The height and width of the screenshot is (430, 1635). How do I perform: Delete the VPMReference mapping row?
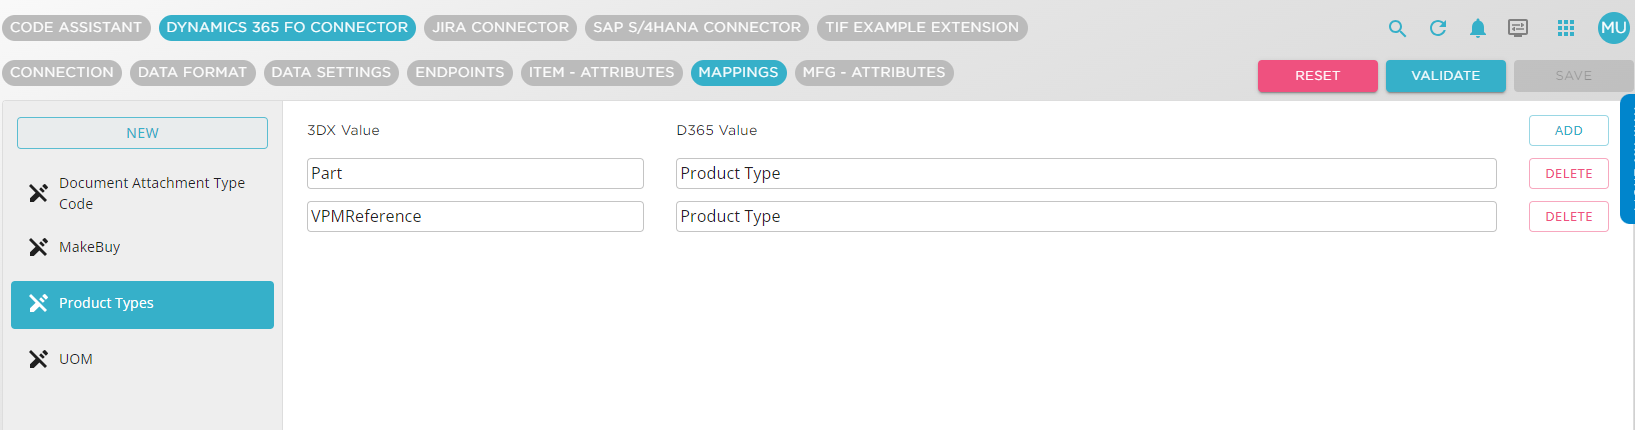(1568, 217)
